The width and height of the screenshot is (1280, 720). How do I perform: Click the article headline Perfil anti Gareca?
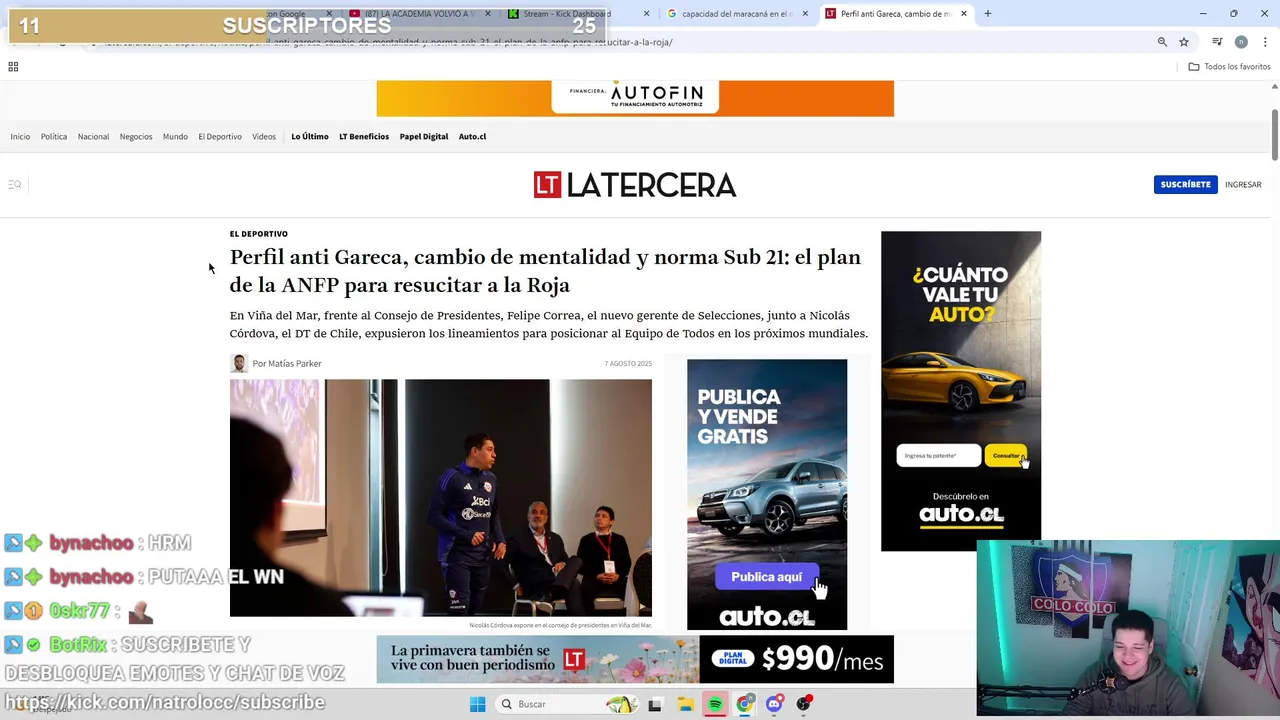pos(545,271)
